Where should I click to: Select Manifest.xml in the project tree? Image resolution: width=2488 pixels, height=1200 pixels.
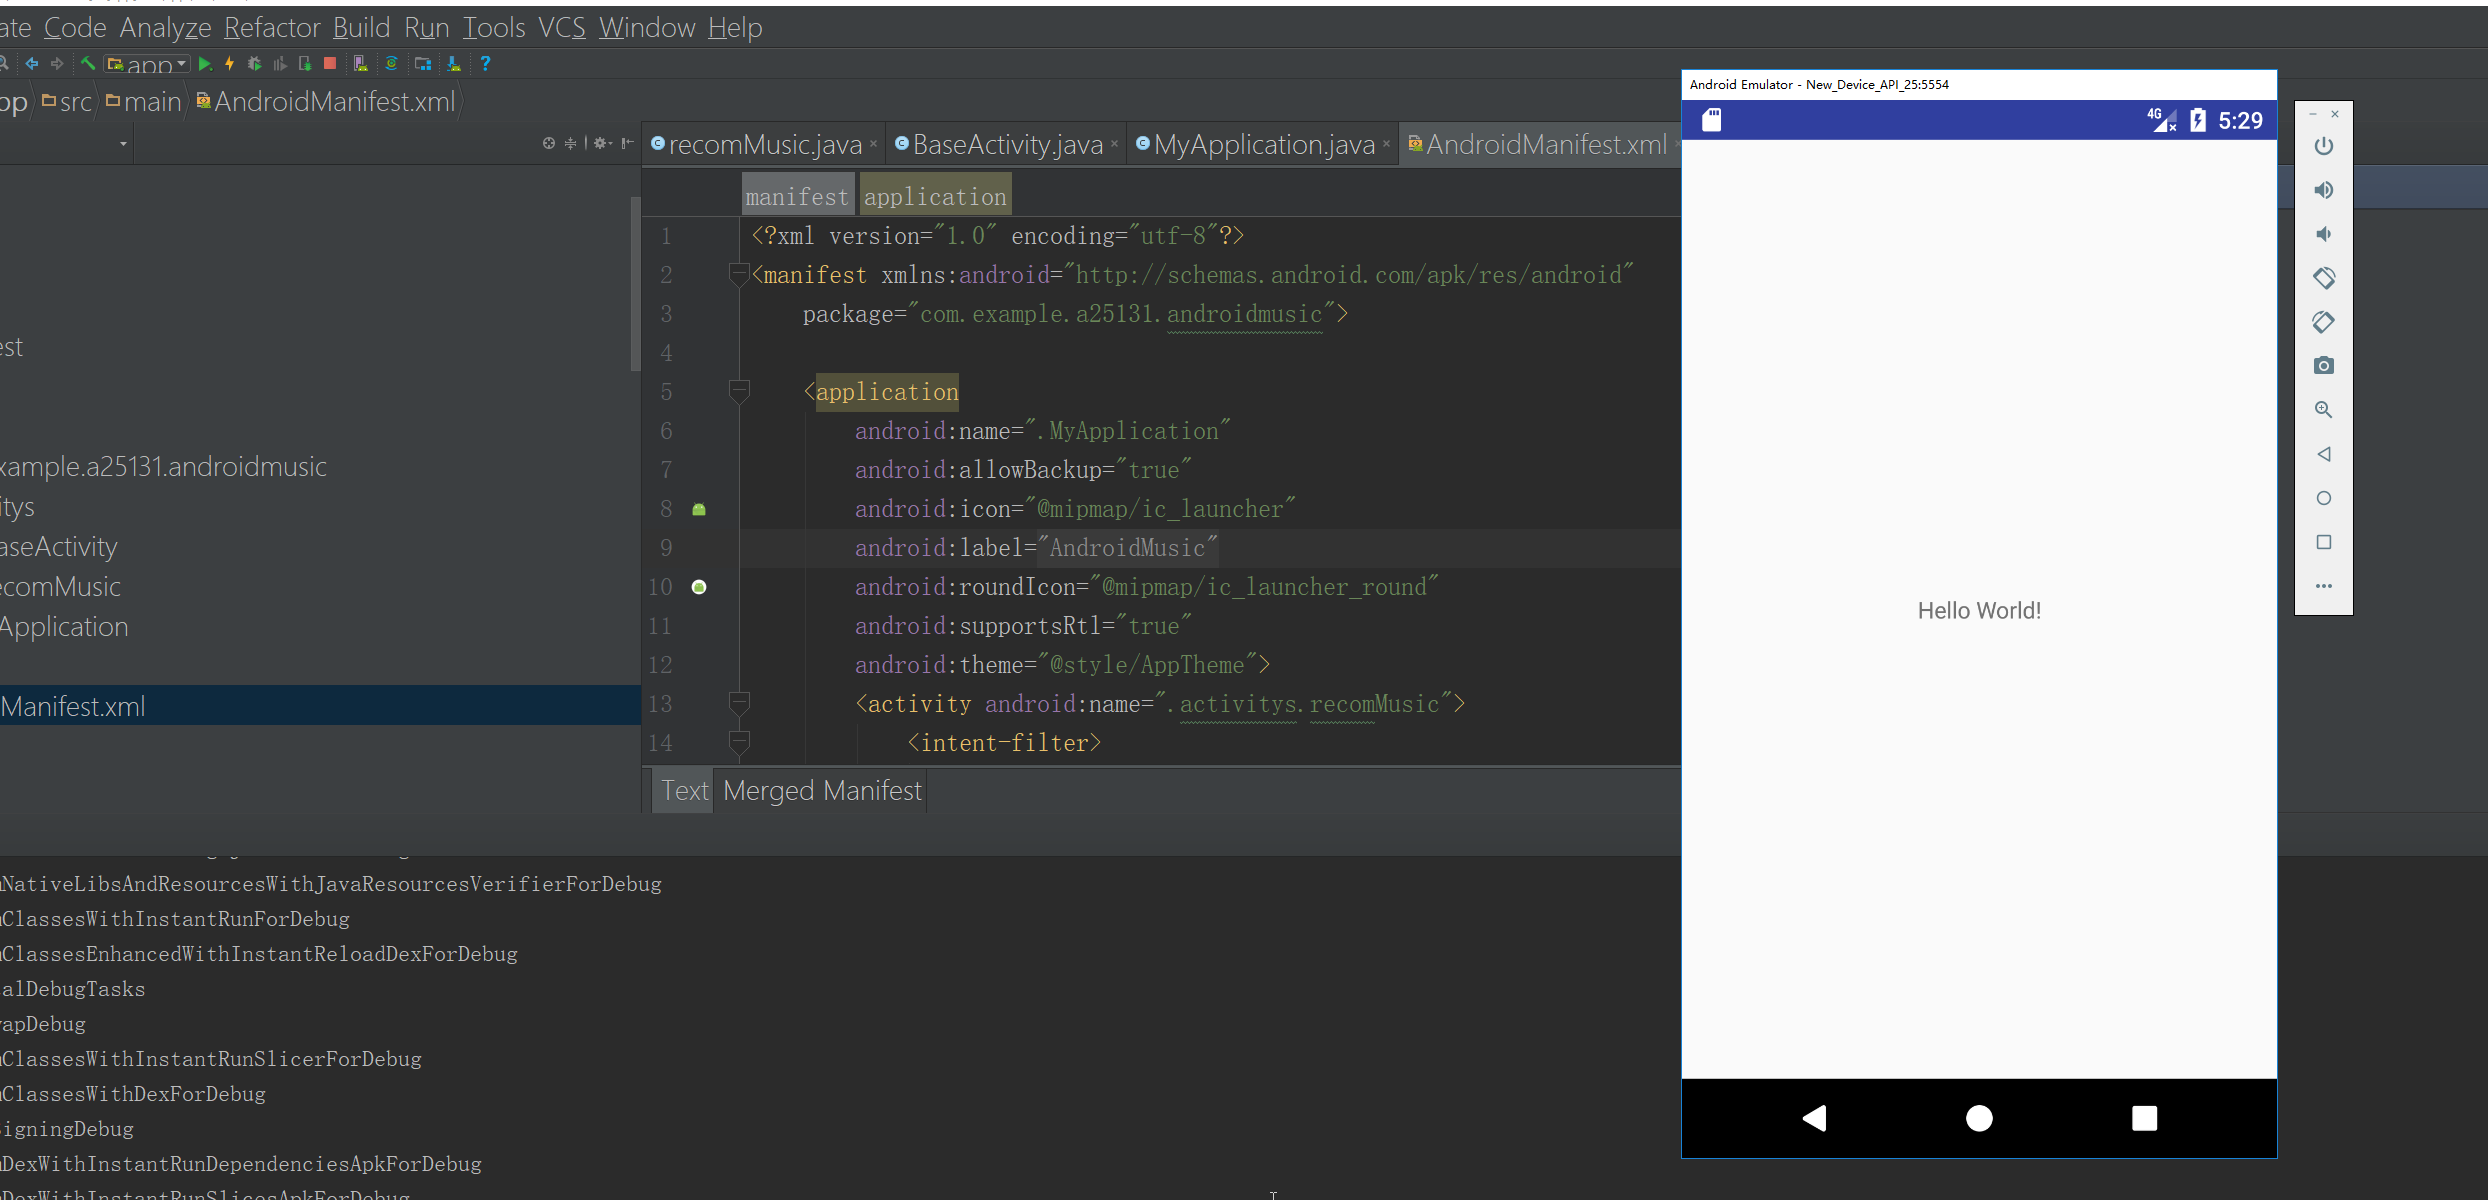coord(72,706)
